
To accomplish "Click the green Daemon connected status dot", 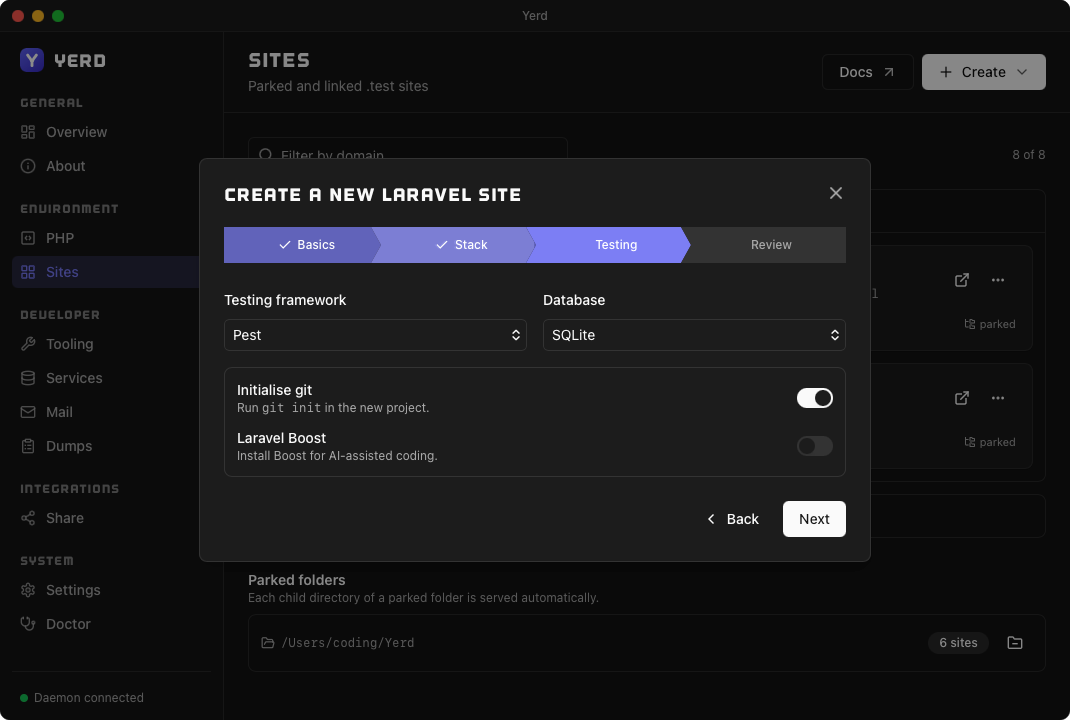I will click(24, 697).
